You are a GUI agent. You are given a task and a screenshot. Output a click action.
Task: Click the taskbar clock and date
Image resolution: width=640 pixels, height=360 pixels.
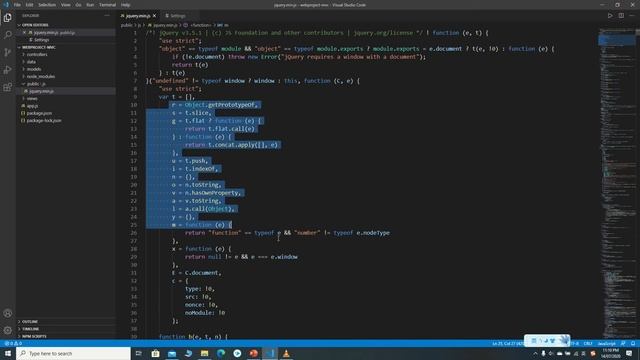pos(611,353)
